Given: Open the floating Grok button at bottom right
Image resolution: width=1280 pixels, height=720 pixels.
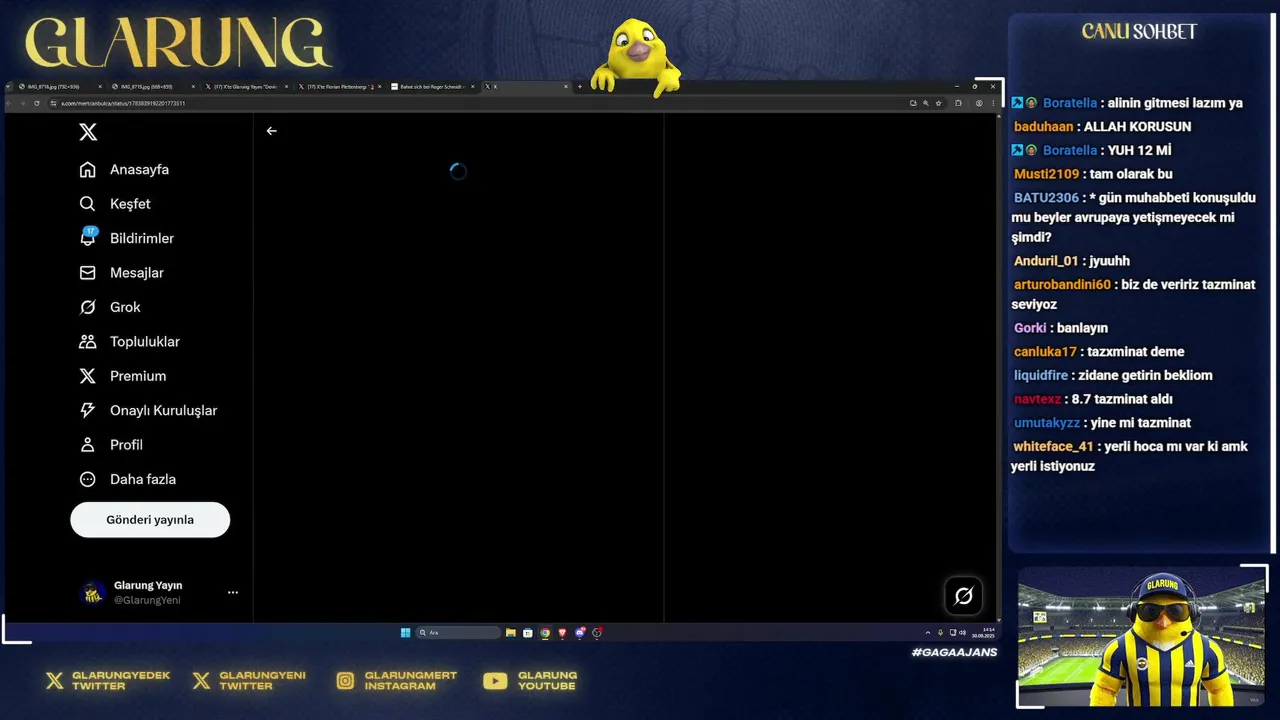Looking at the screenshot, I should pos(964,596).
